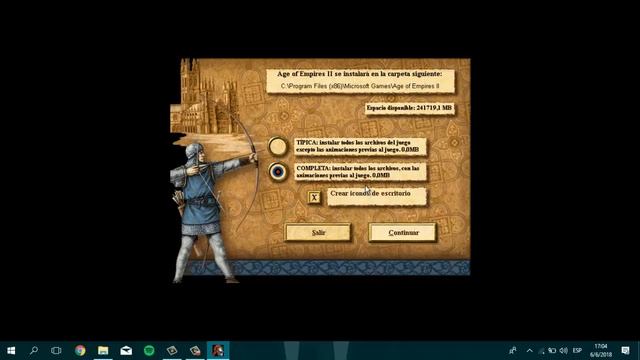640x360 pixels.
Task: Toggle the Crear icono de escritorio checkbox
Action: tap(314, 198)
